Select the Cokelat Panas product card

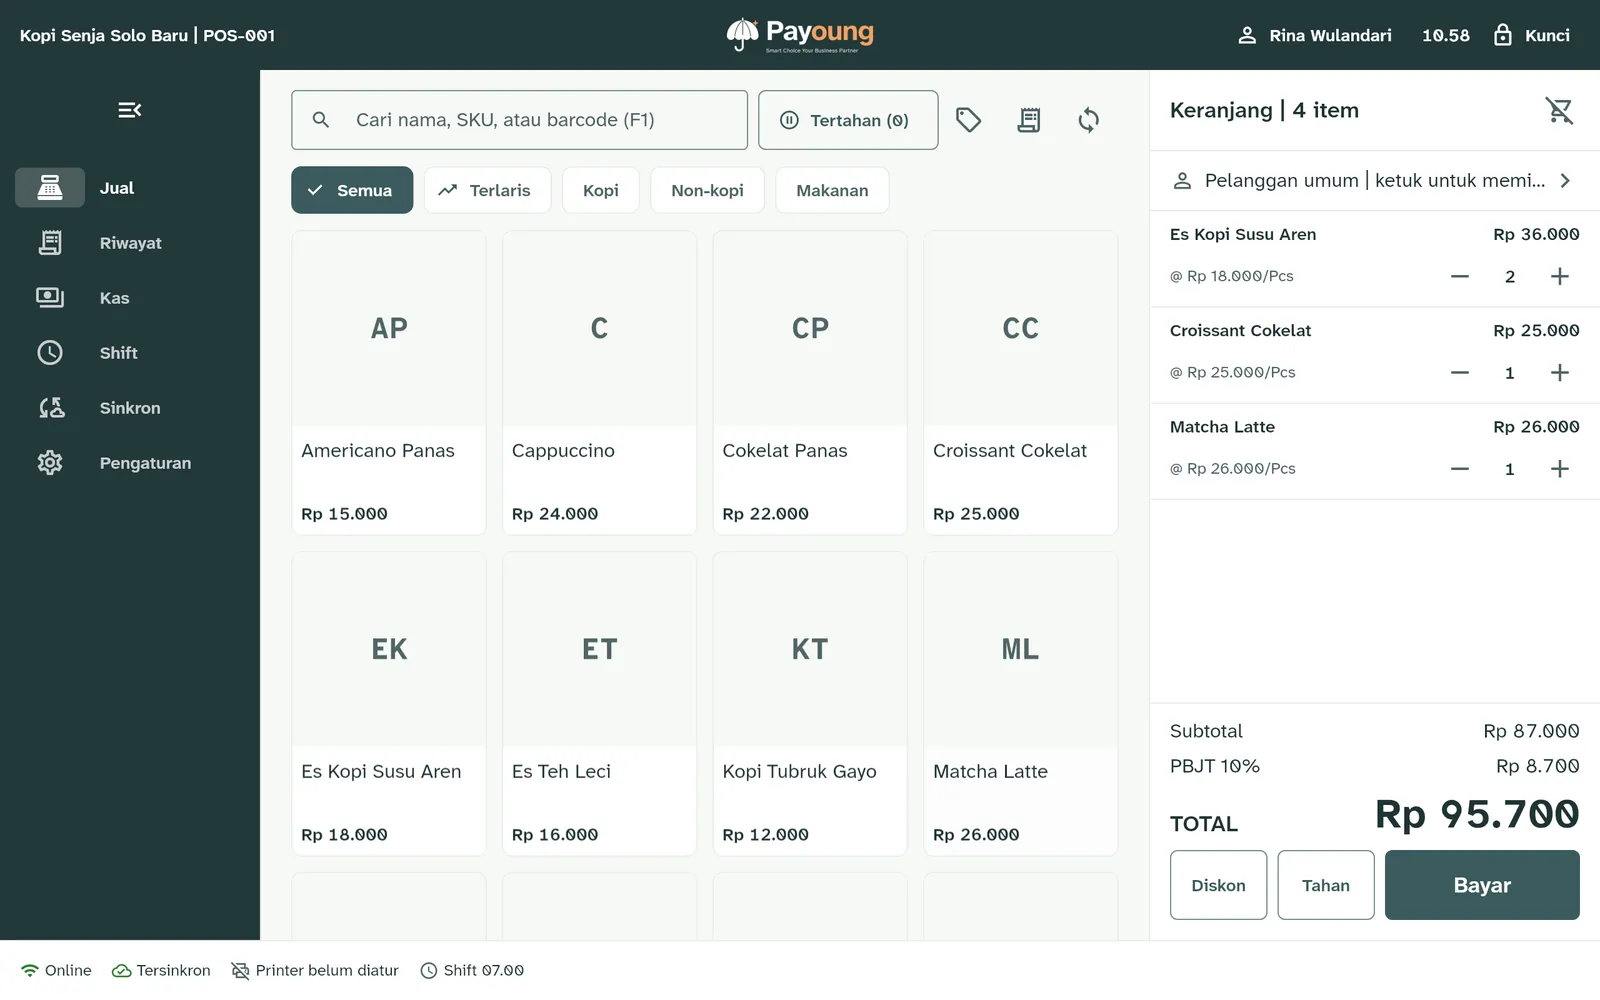tap(810, 383)
